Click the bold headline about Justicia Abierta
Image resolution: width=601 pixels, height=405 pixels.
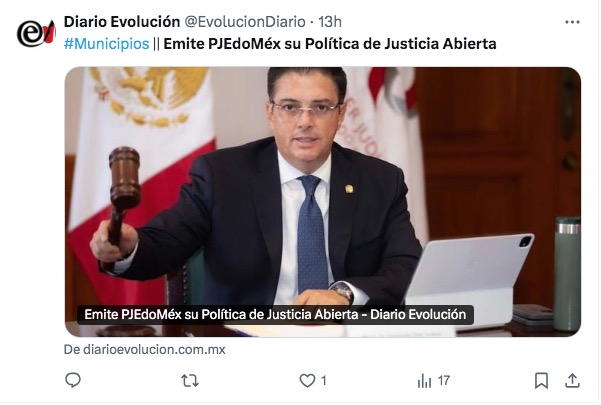pos(330,44)
